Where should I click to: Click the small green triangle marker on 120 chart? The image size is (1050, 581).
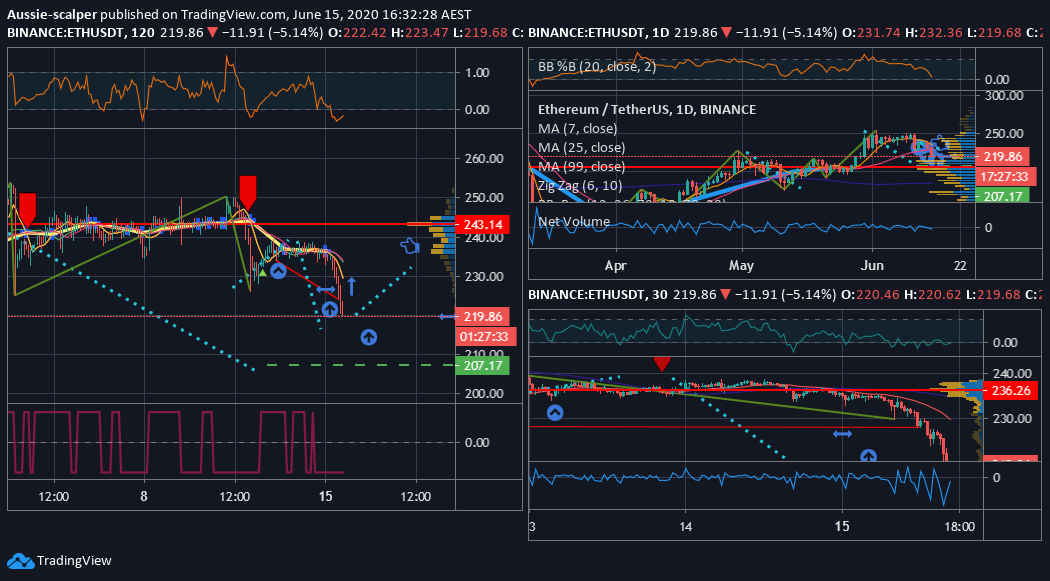[x=263, y=272]
